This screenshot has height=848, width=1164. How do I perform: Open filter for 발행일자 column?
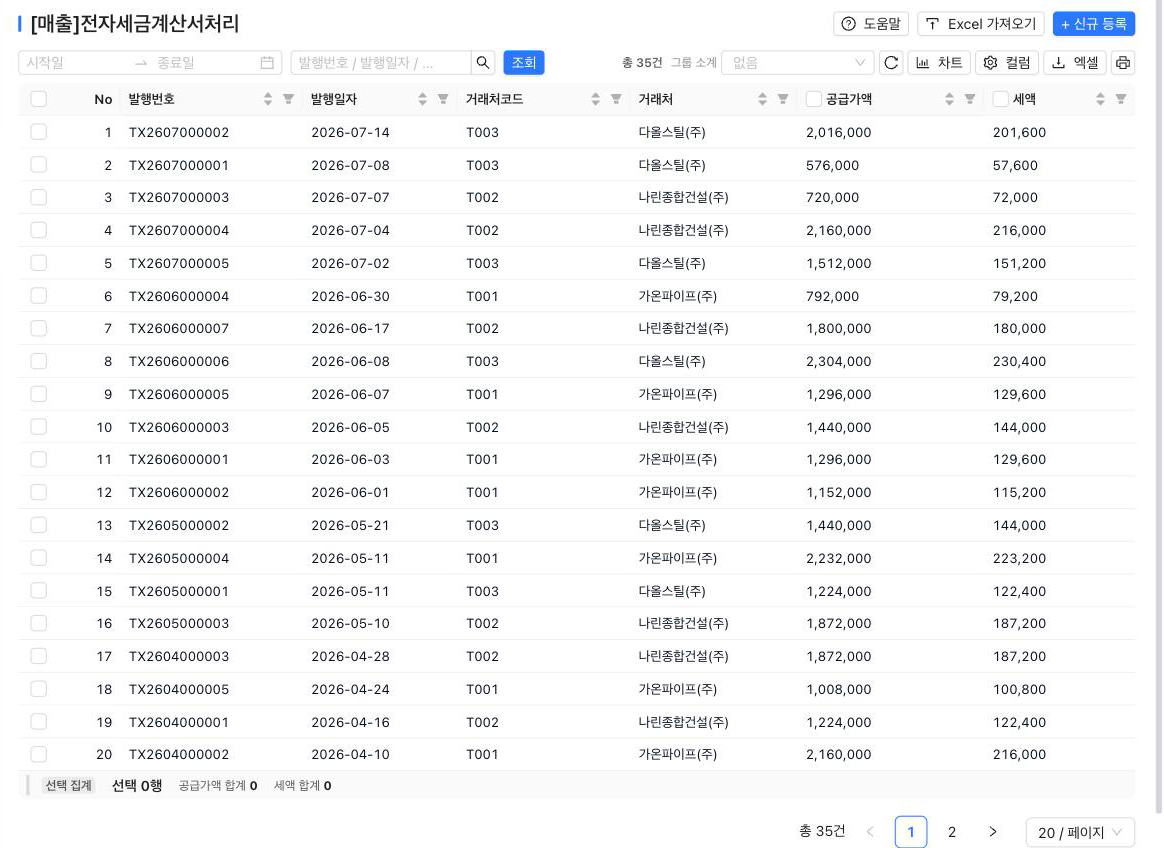[x=443, y=99]
